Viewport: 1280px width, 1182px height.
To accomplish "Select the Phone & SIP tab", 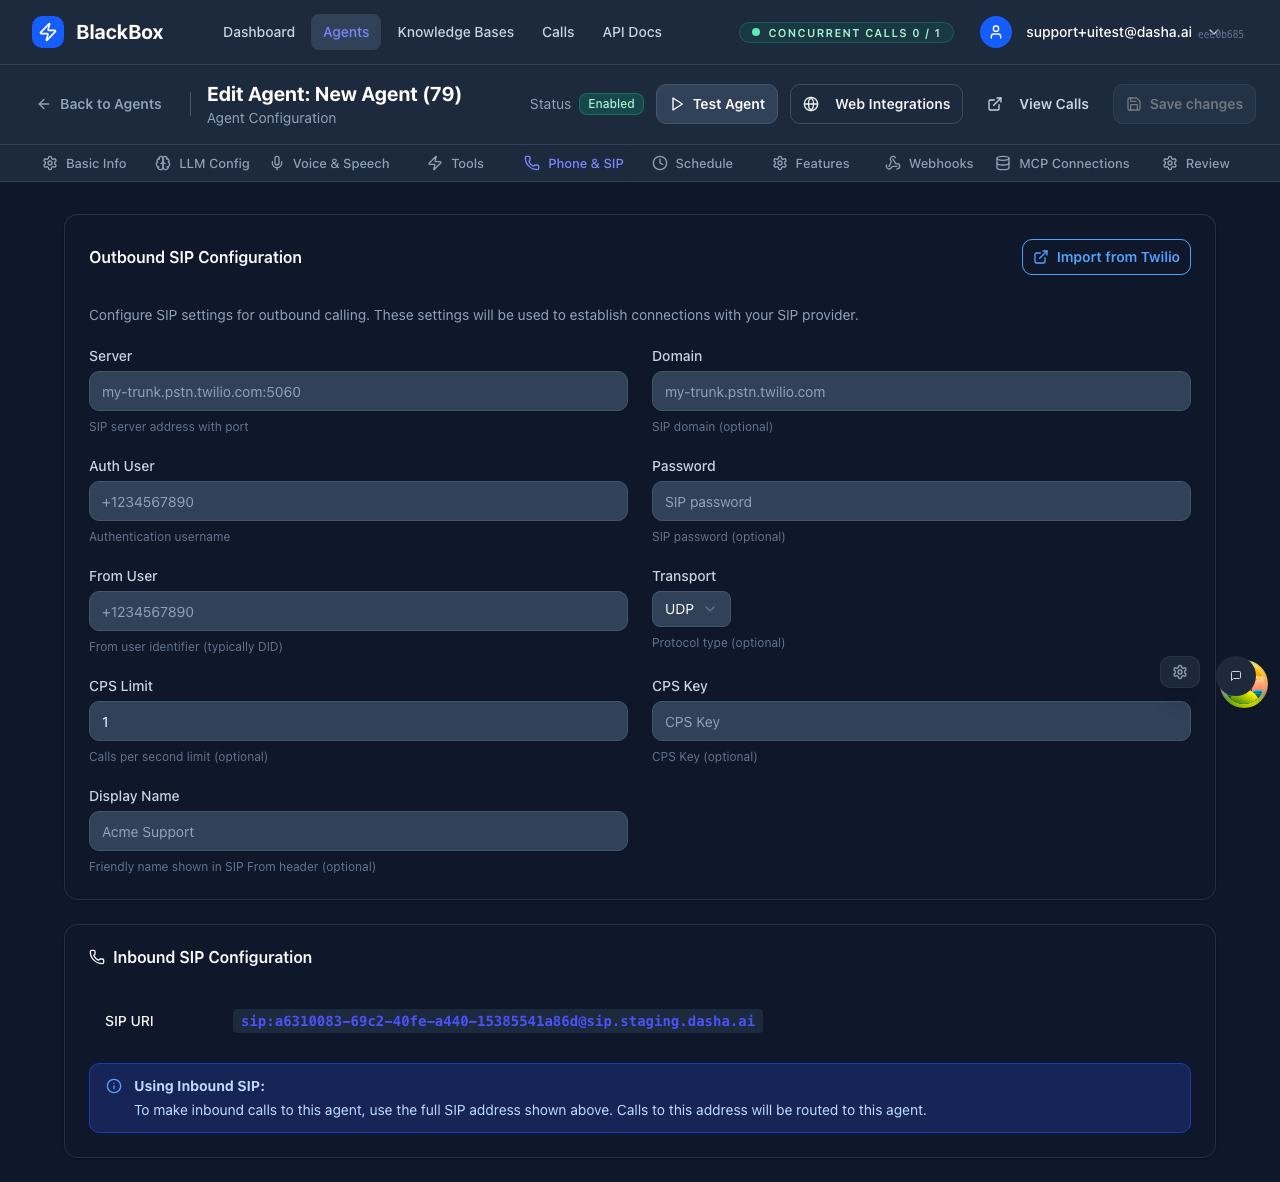I will (574, 163).
